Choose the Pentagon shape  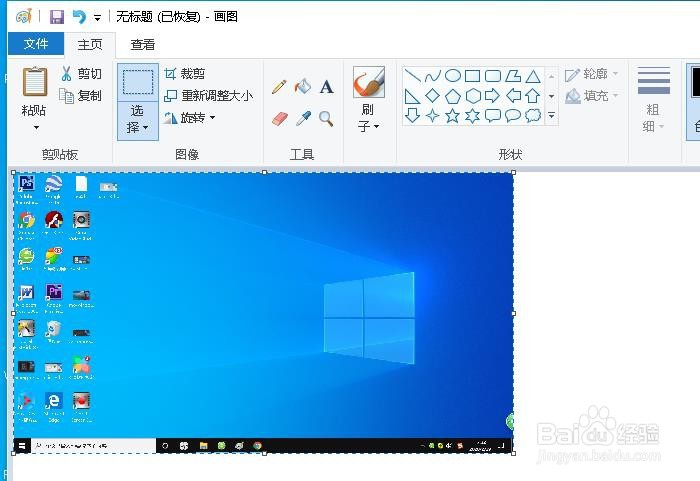coord(453,96)
